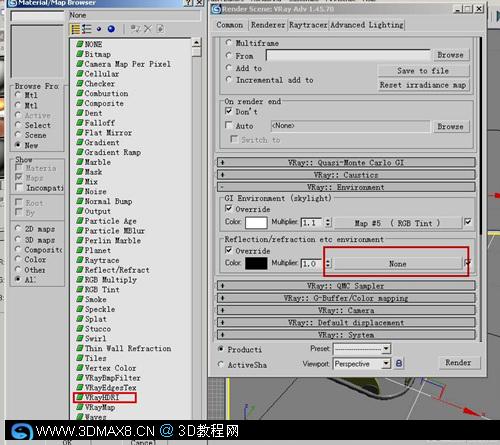
Task: Select the 2D maps filter radio button
Action: [x=18, y=229]
